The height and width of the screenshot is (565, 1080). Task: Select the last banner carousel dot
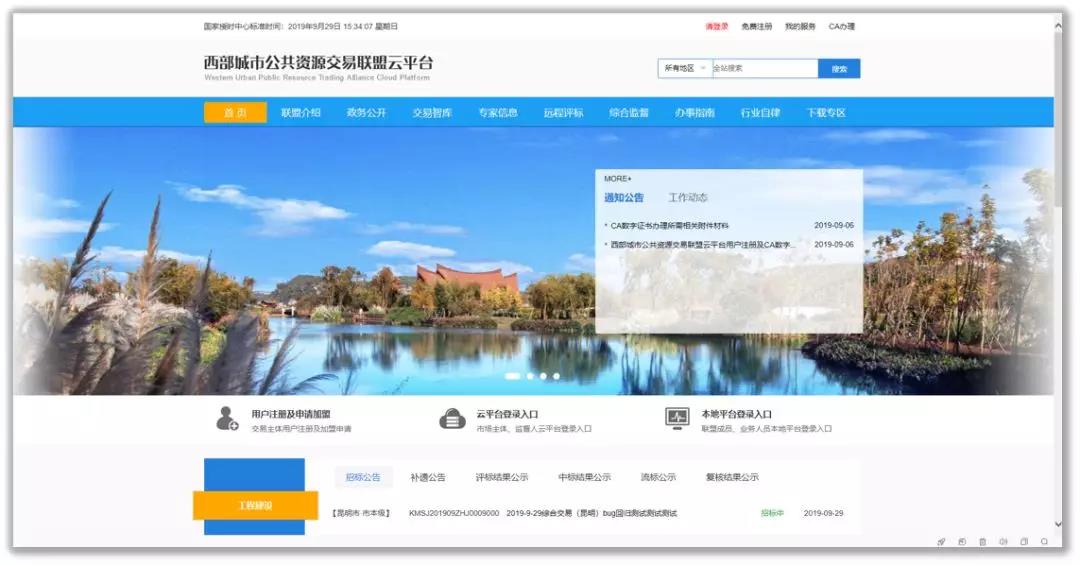(x=556, y=376)
